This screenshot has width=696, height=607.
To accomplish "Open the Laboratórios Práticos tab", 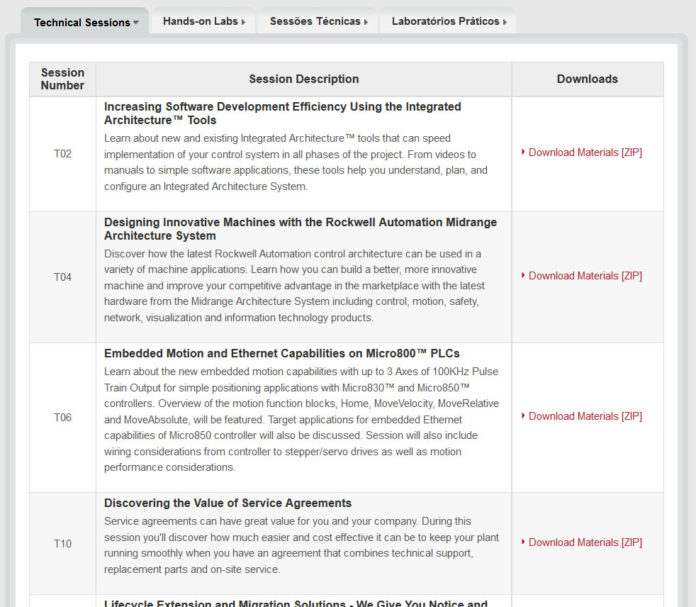I will tap(448, 21).
